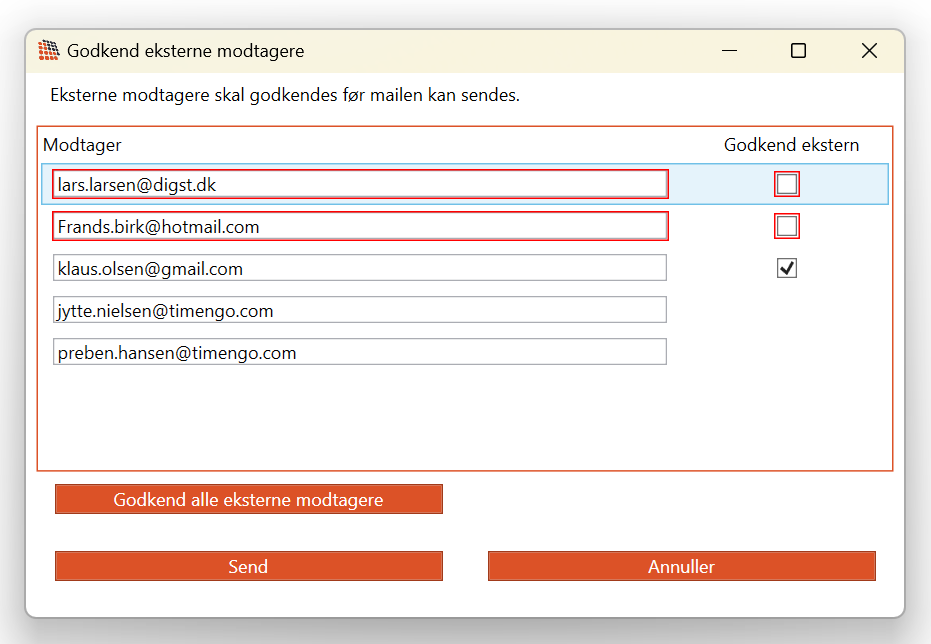Approve lars.larsen@digst.dk via its checkbox
The height and width of the screenshot is (644, 931).
click(787, 184)
